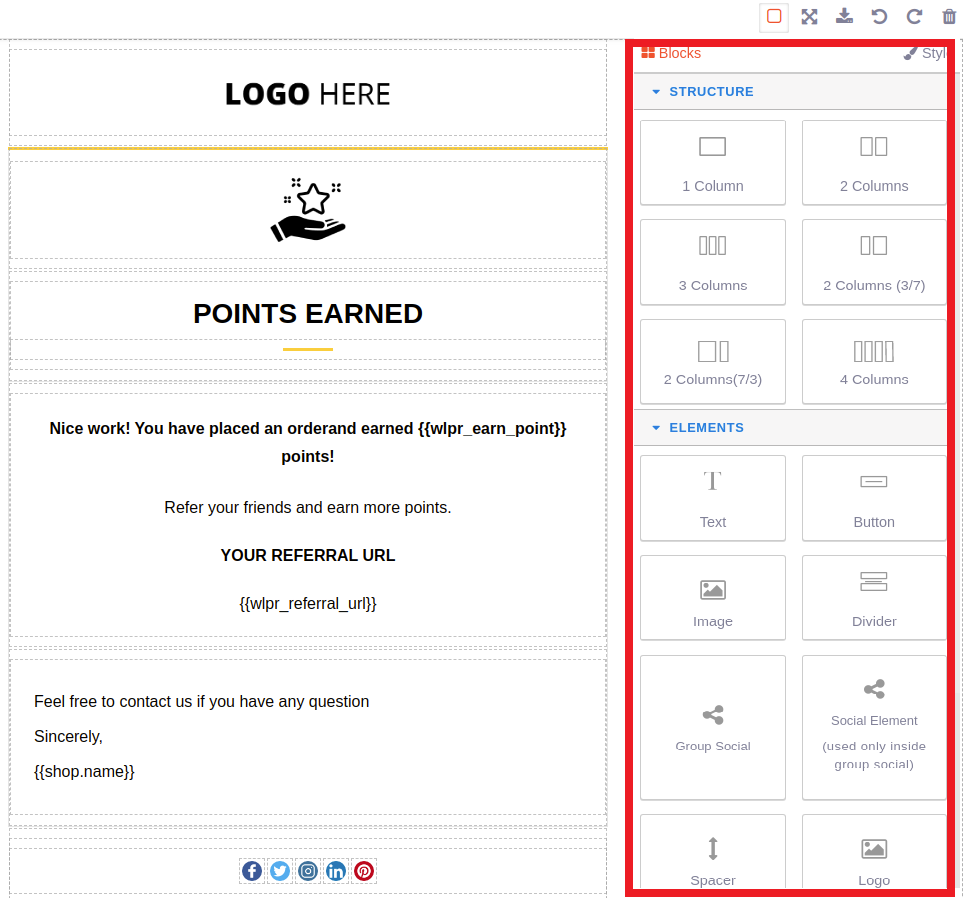Choose the Divider element
Image resolution: width=963 pixels, height=898 pixels.
pos(873,597)
